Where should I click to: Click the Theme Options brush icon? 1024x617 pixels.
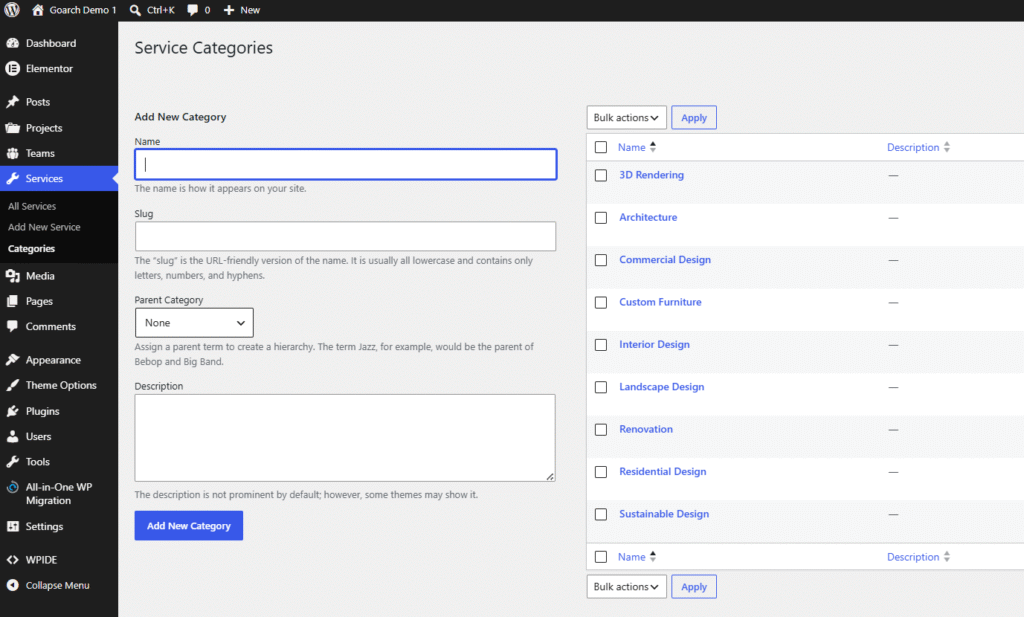tap(12, 385)
